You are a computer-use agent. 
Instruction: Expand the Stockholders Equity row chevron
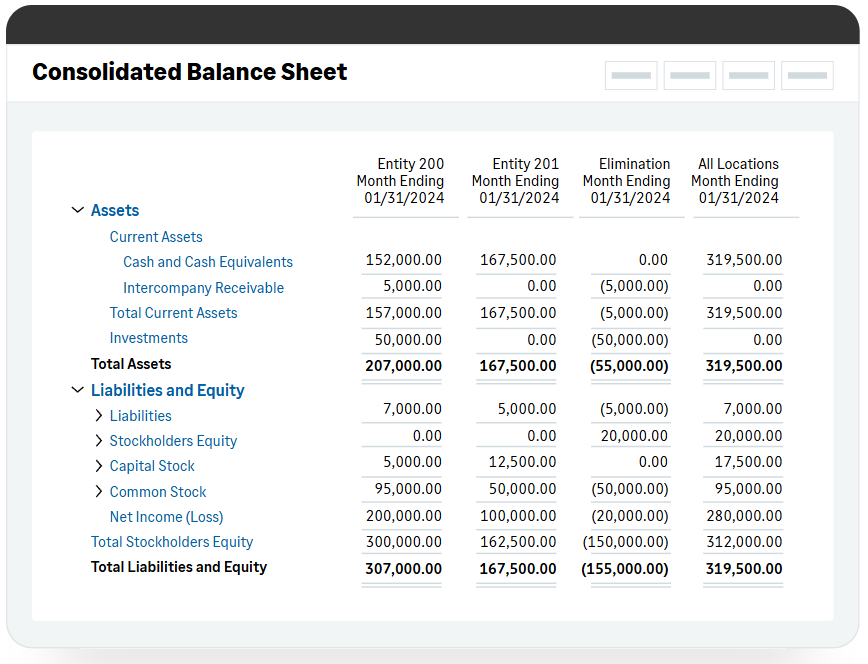pyautogui.click(x=99, y=441)
